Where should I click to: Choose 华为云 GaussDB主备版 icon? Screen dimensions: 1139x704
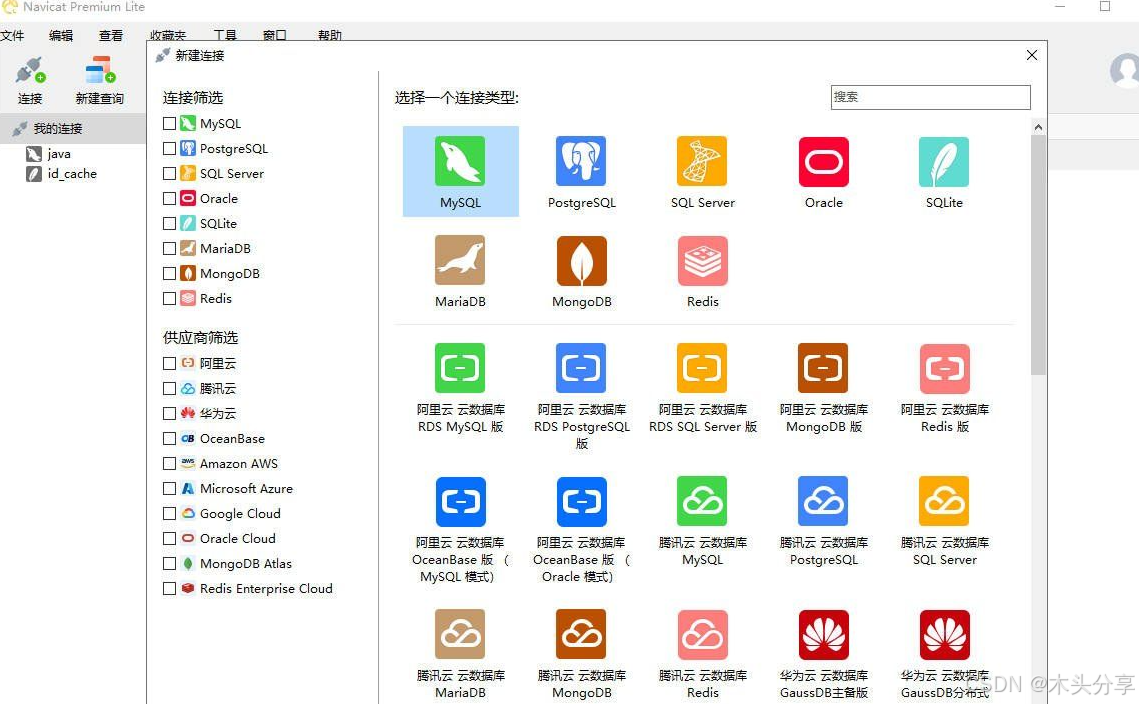pos(824,634)
